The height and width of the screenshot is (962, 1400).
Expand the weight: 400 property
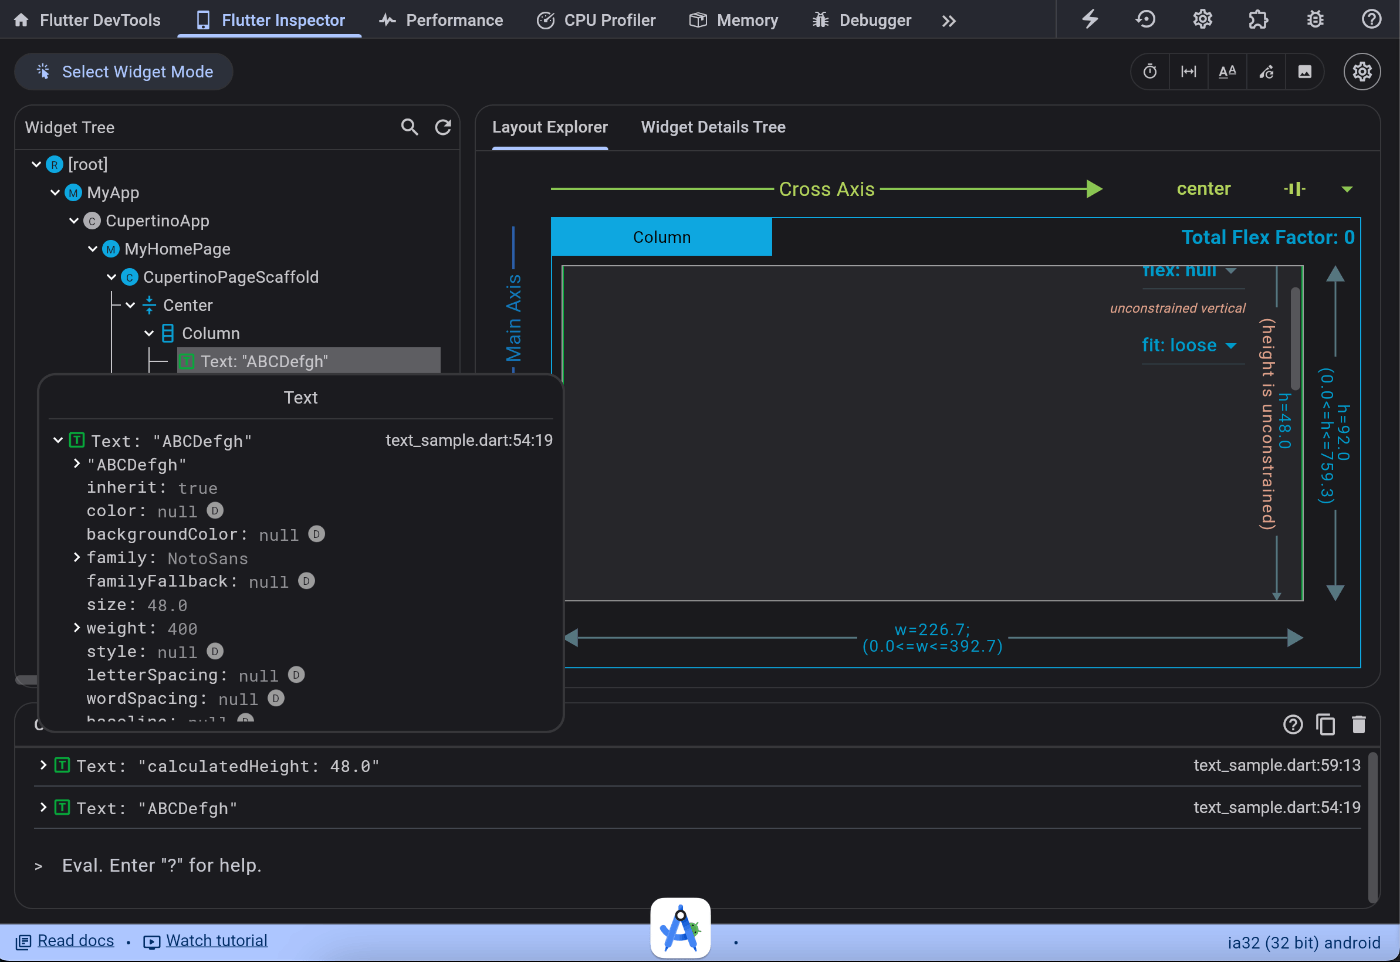pyautogui.click(x=77, y=628)
